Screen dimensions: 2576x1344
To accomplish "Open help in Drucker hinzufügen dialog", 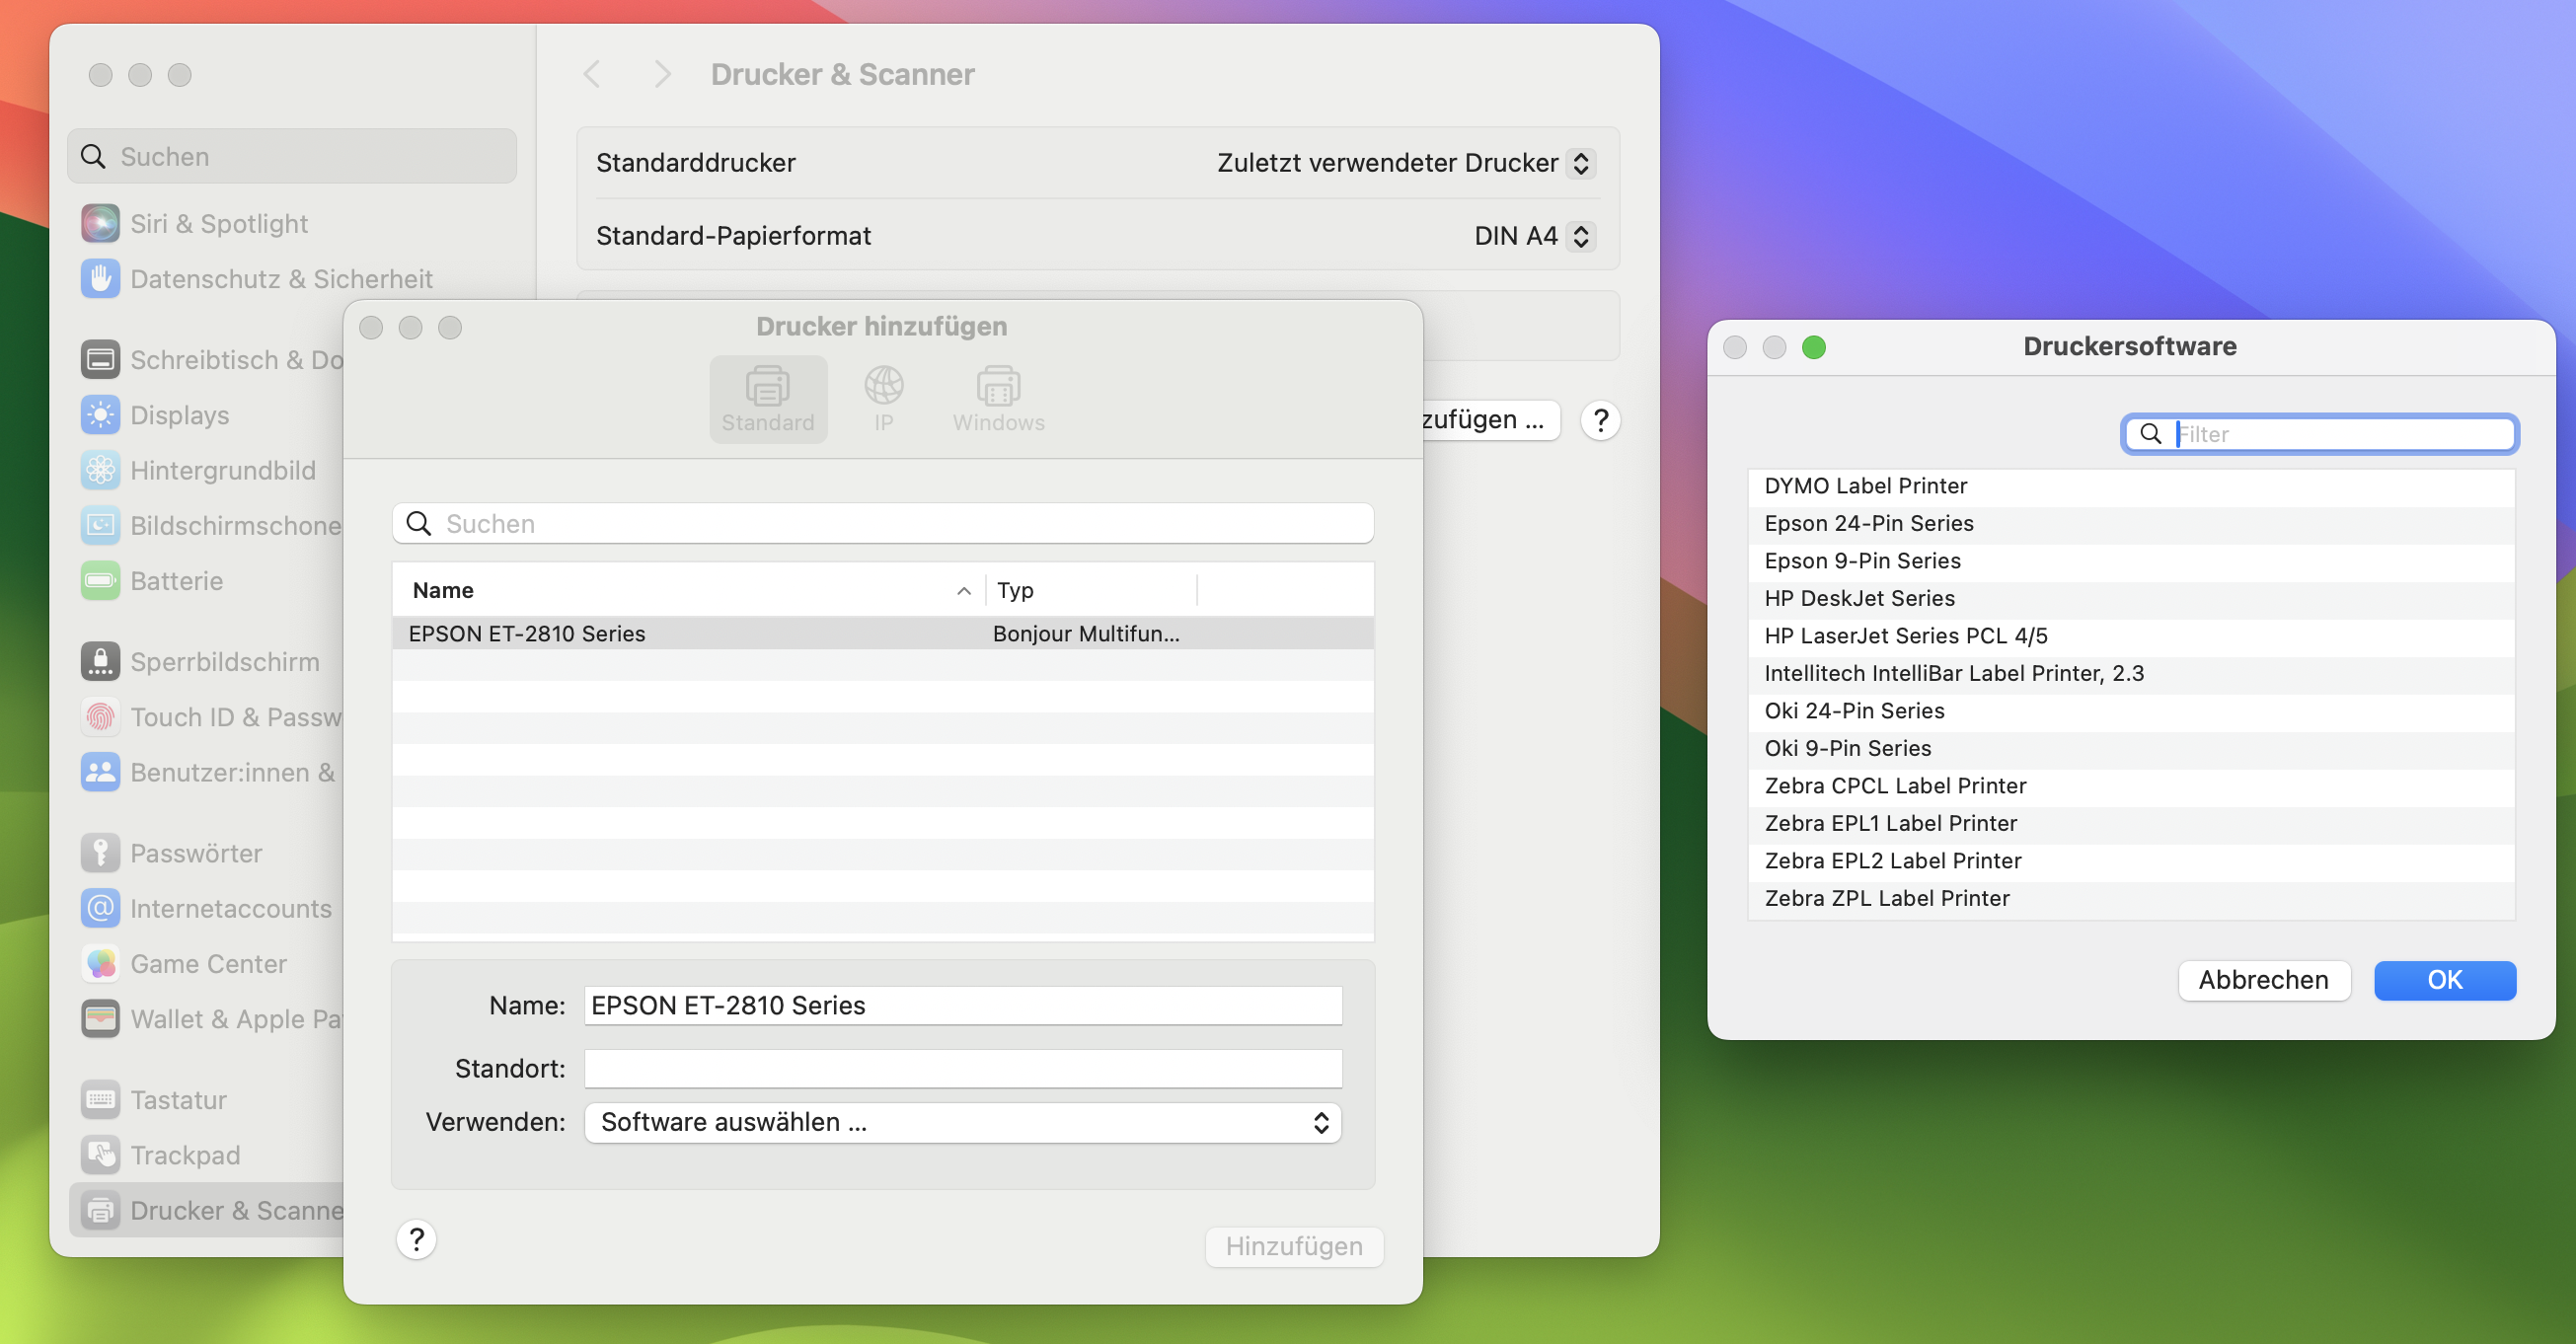I will pos(416,1240).
